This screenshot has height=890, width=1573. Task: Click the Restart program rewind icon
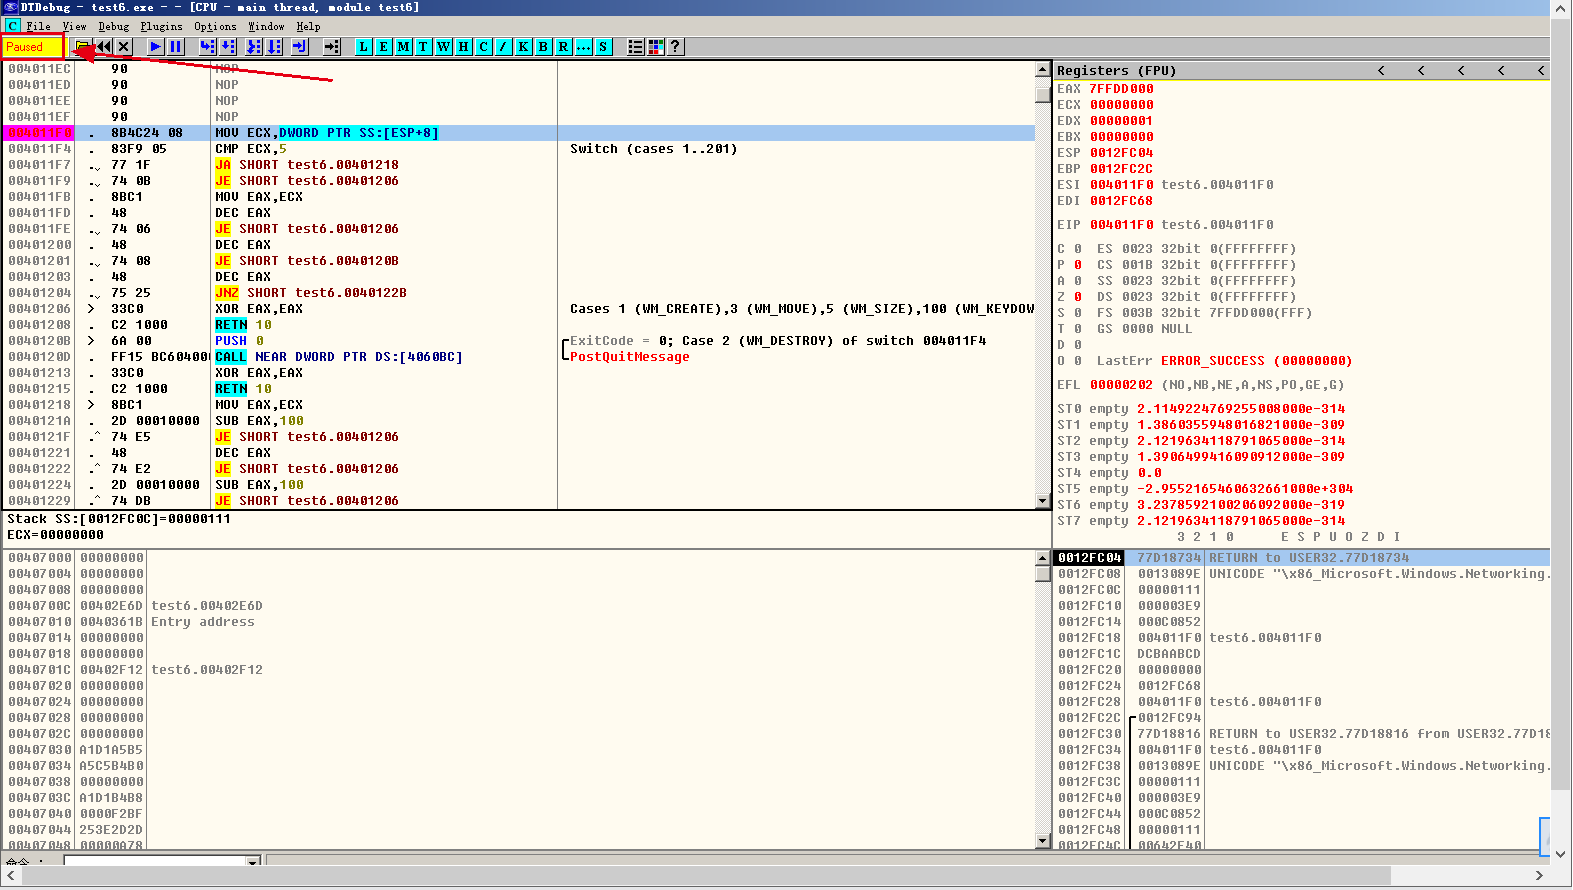coord(104,47)
